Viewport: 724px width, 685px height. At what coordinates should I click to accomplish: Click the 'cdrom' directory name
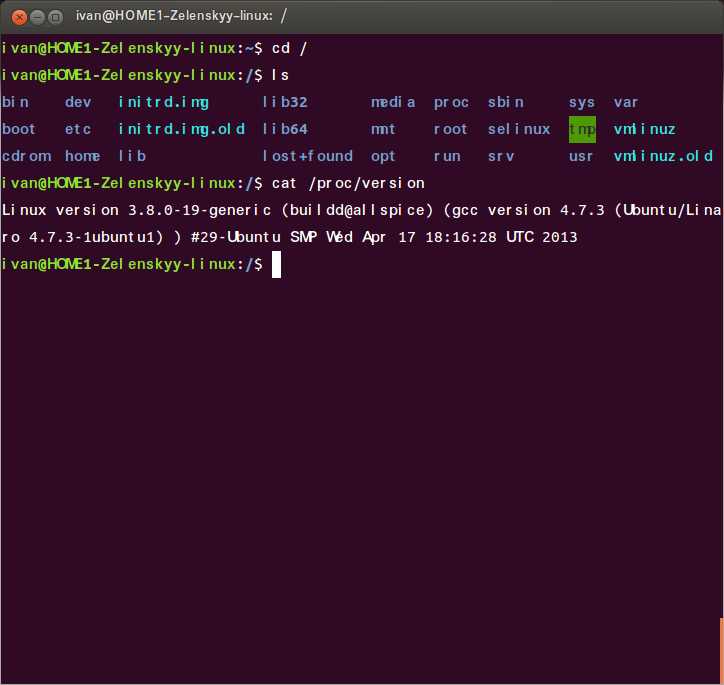pos(26,156)
